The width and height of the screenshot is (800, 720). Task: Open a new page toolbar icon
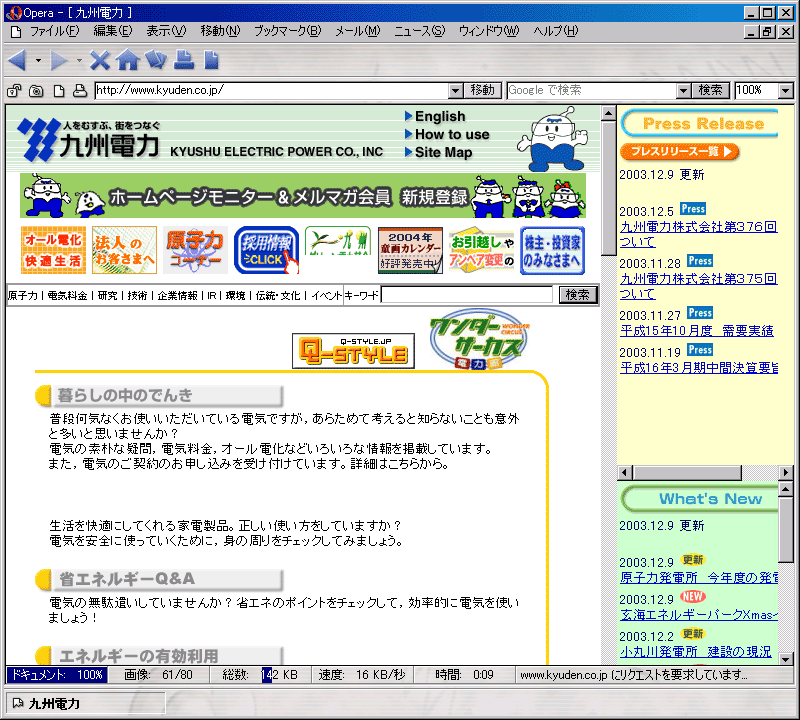tap(211, 60)
